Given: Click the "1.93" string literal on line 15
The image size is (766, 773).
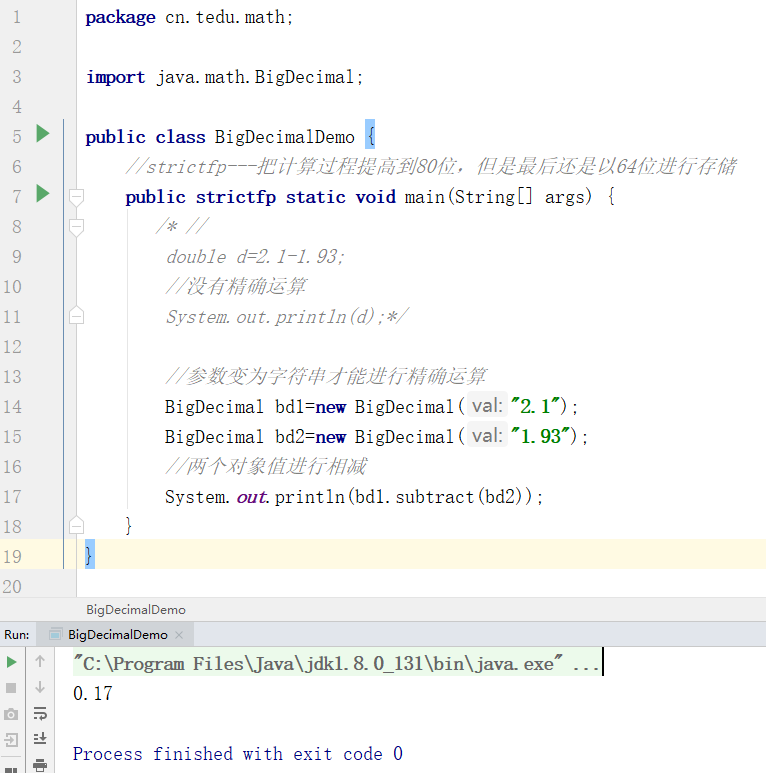Looking at the screenshot, I should click(x=541, y=436).
